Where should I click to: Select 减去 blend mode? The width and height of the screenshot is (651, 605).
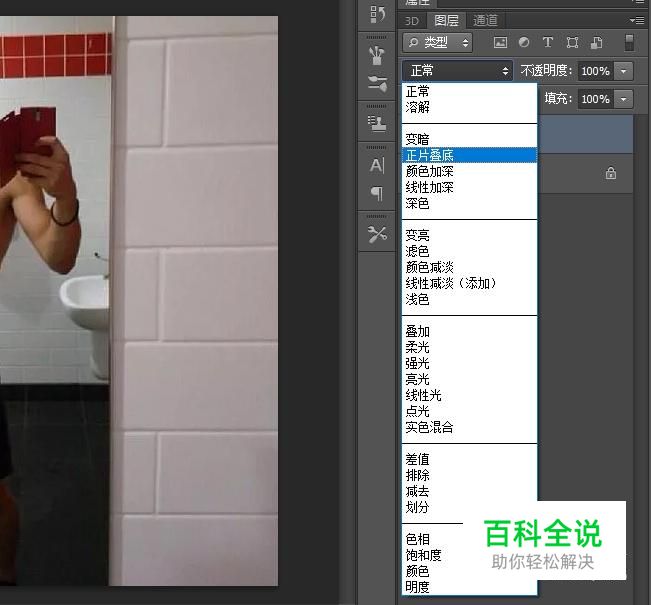[470, 491]
